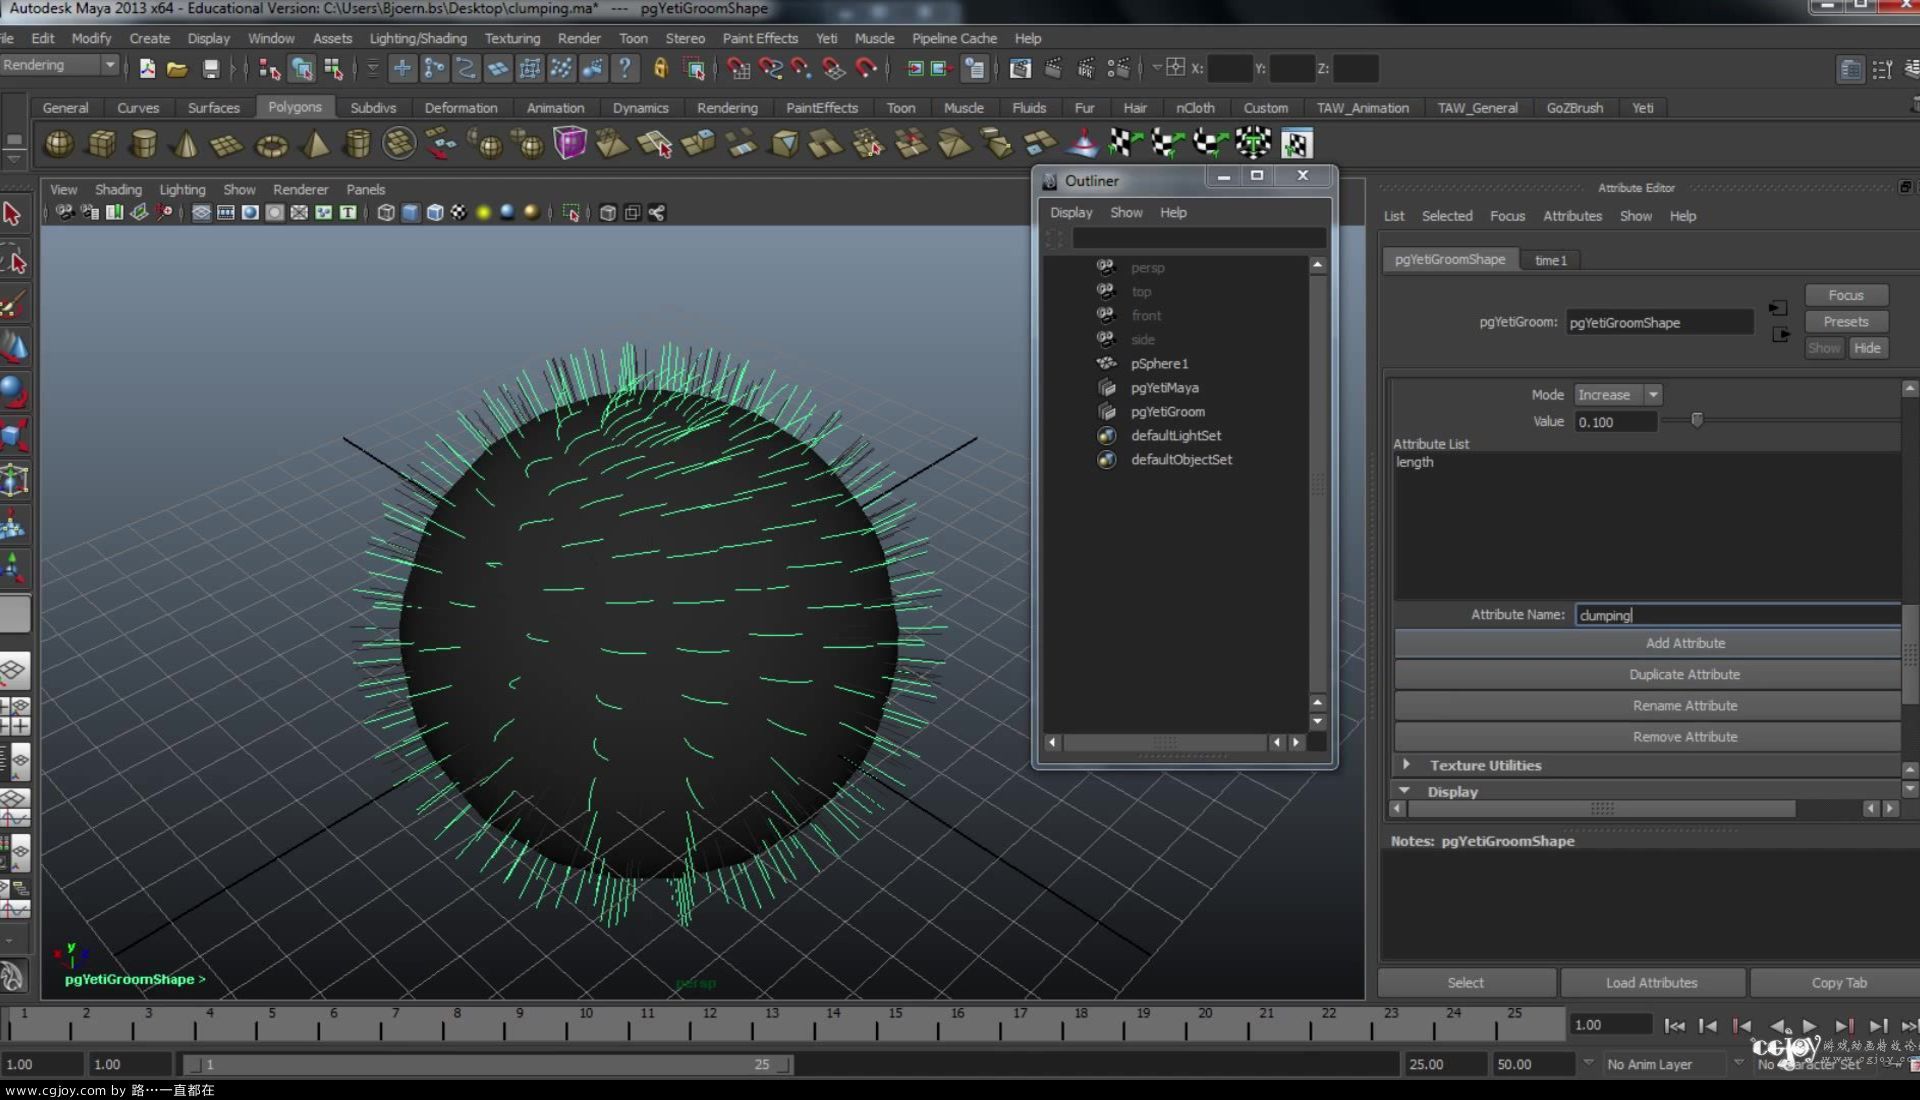Select pgYetiMaya in the Outliner
This screenshot has width=1920, height=1100.
(1164, 388)
